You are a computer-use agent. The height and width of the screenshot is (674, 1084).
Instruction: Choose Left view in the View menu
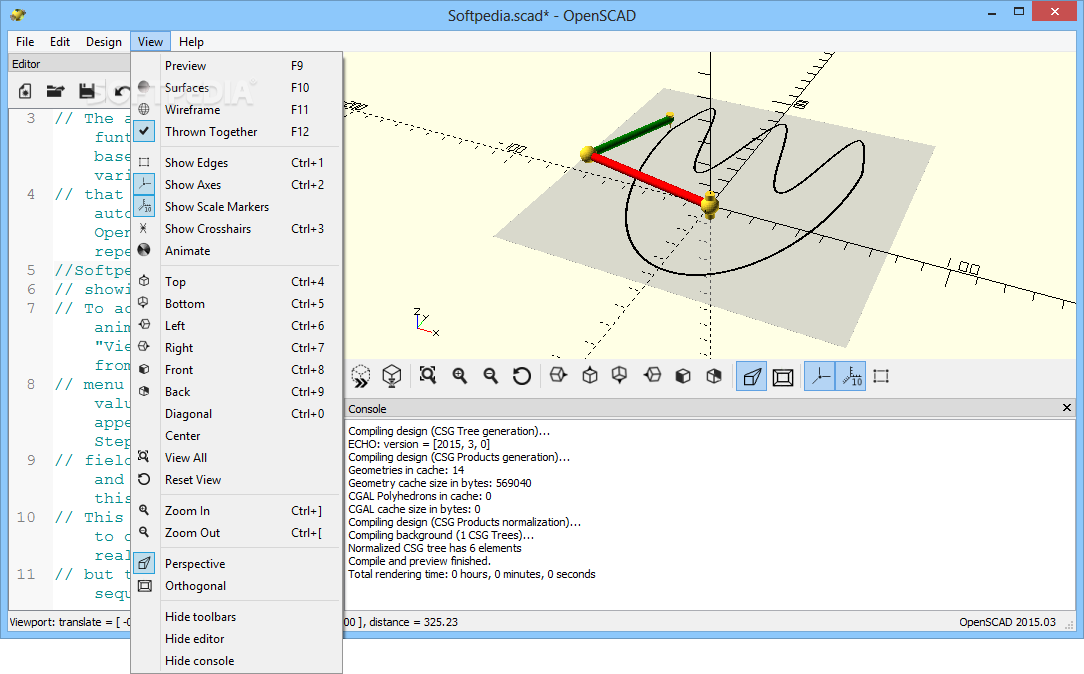tap(236, 326)
